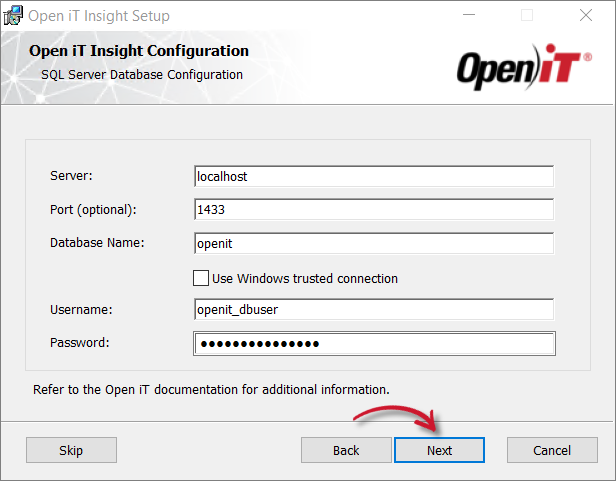This screenshot has height=481, width=616.
Task: Click the installer icon in the title bar
Action: [x=13, y=16]
